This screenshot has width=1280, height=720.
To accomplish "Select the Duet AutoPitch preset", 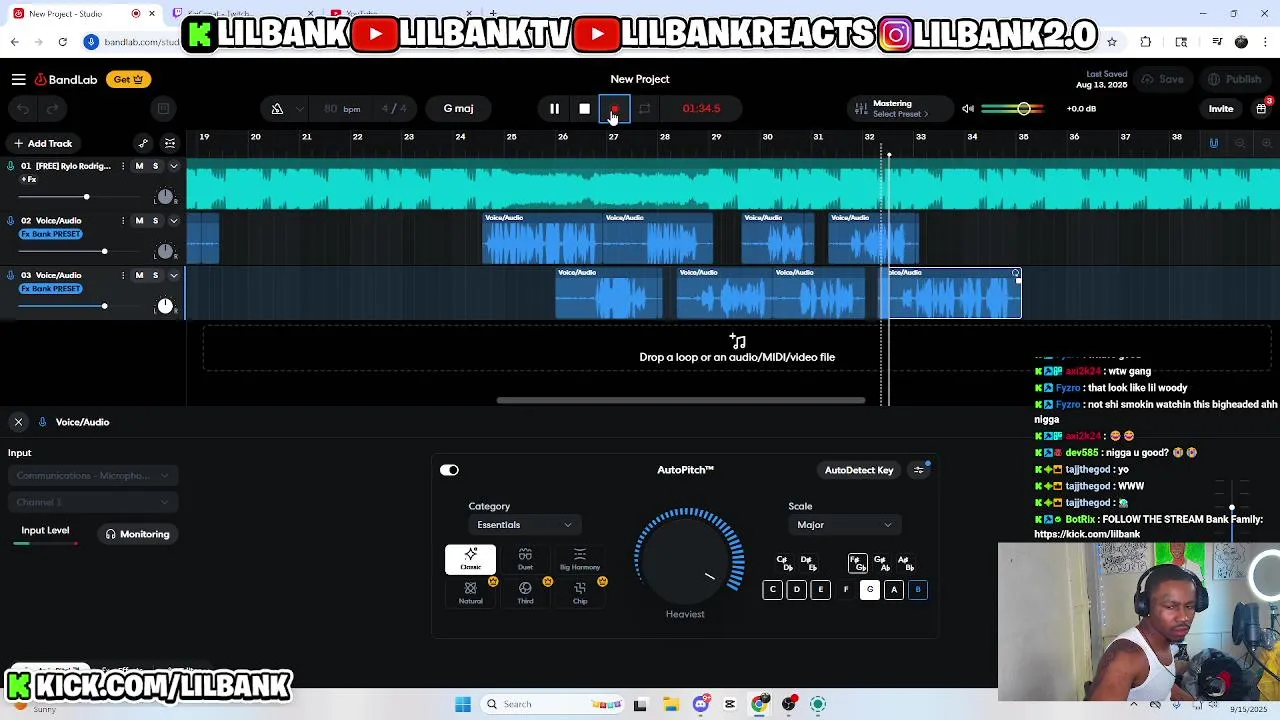I will point(525,560).
